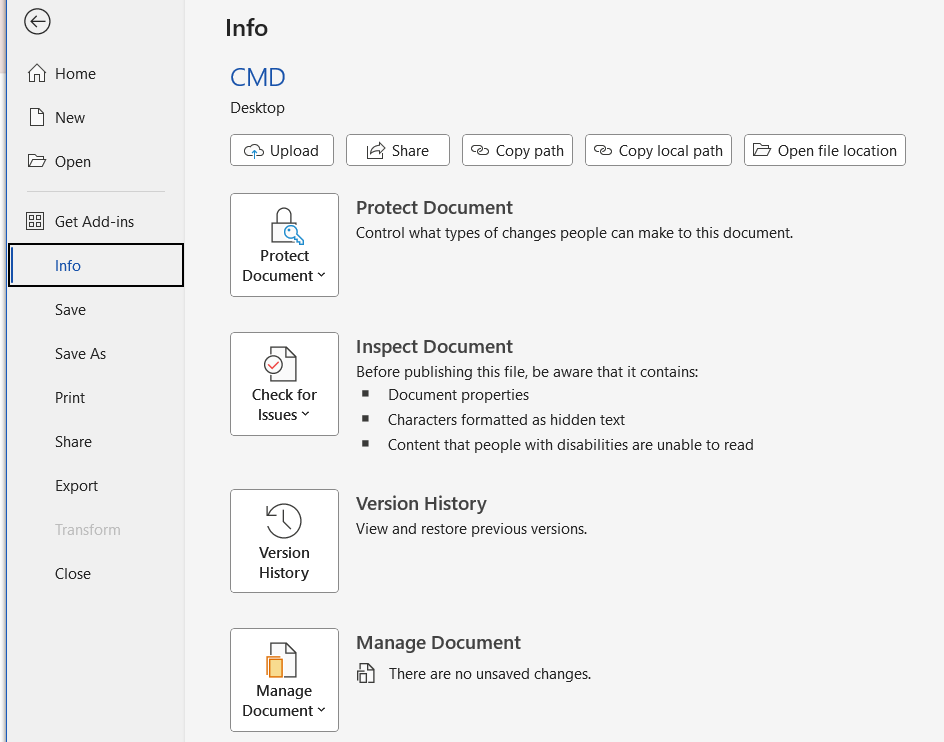Screen dimensions: 944x742
Task: Click the Copy path link icon
Action: [x=480, y=151]
